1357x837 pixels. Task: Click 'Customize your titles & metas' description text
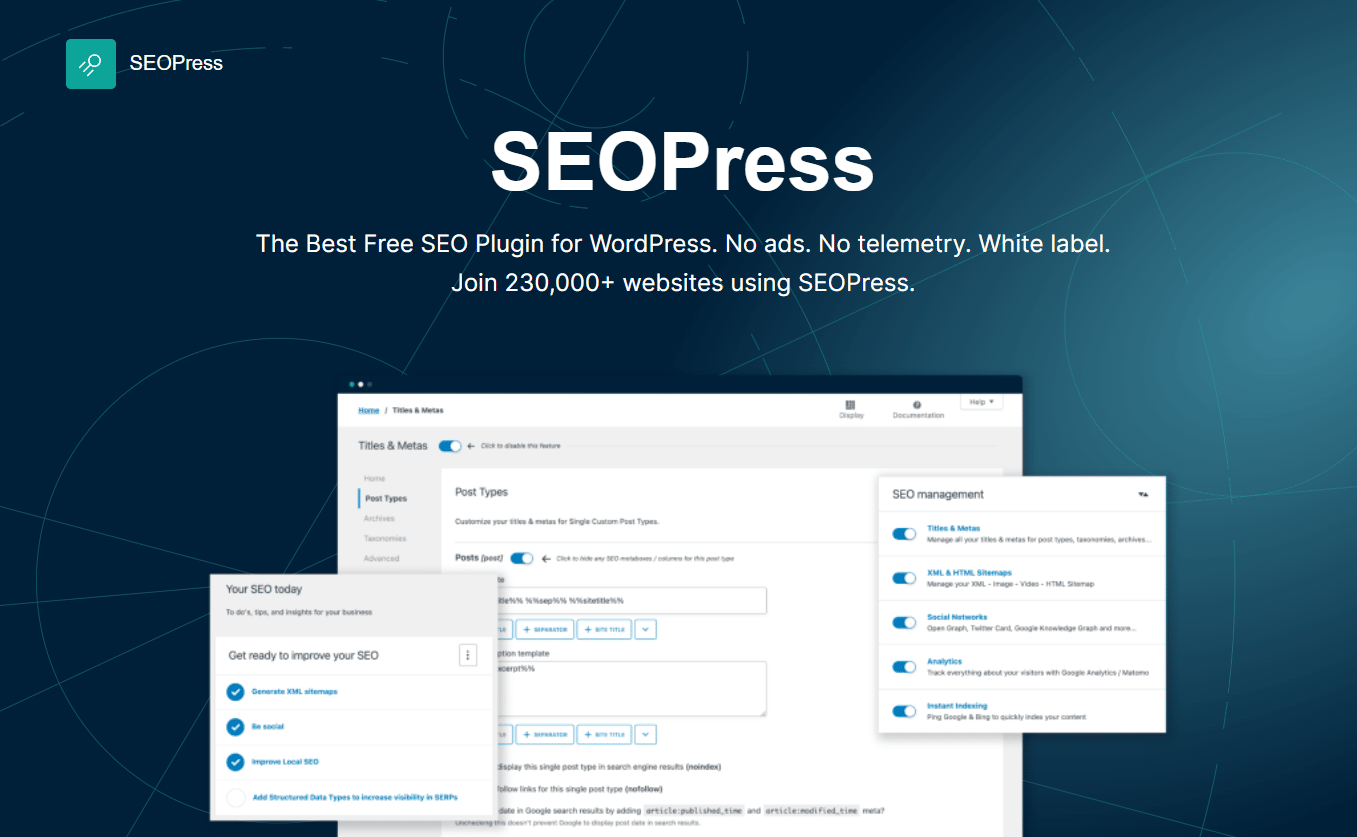[x=557, y=522]
